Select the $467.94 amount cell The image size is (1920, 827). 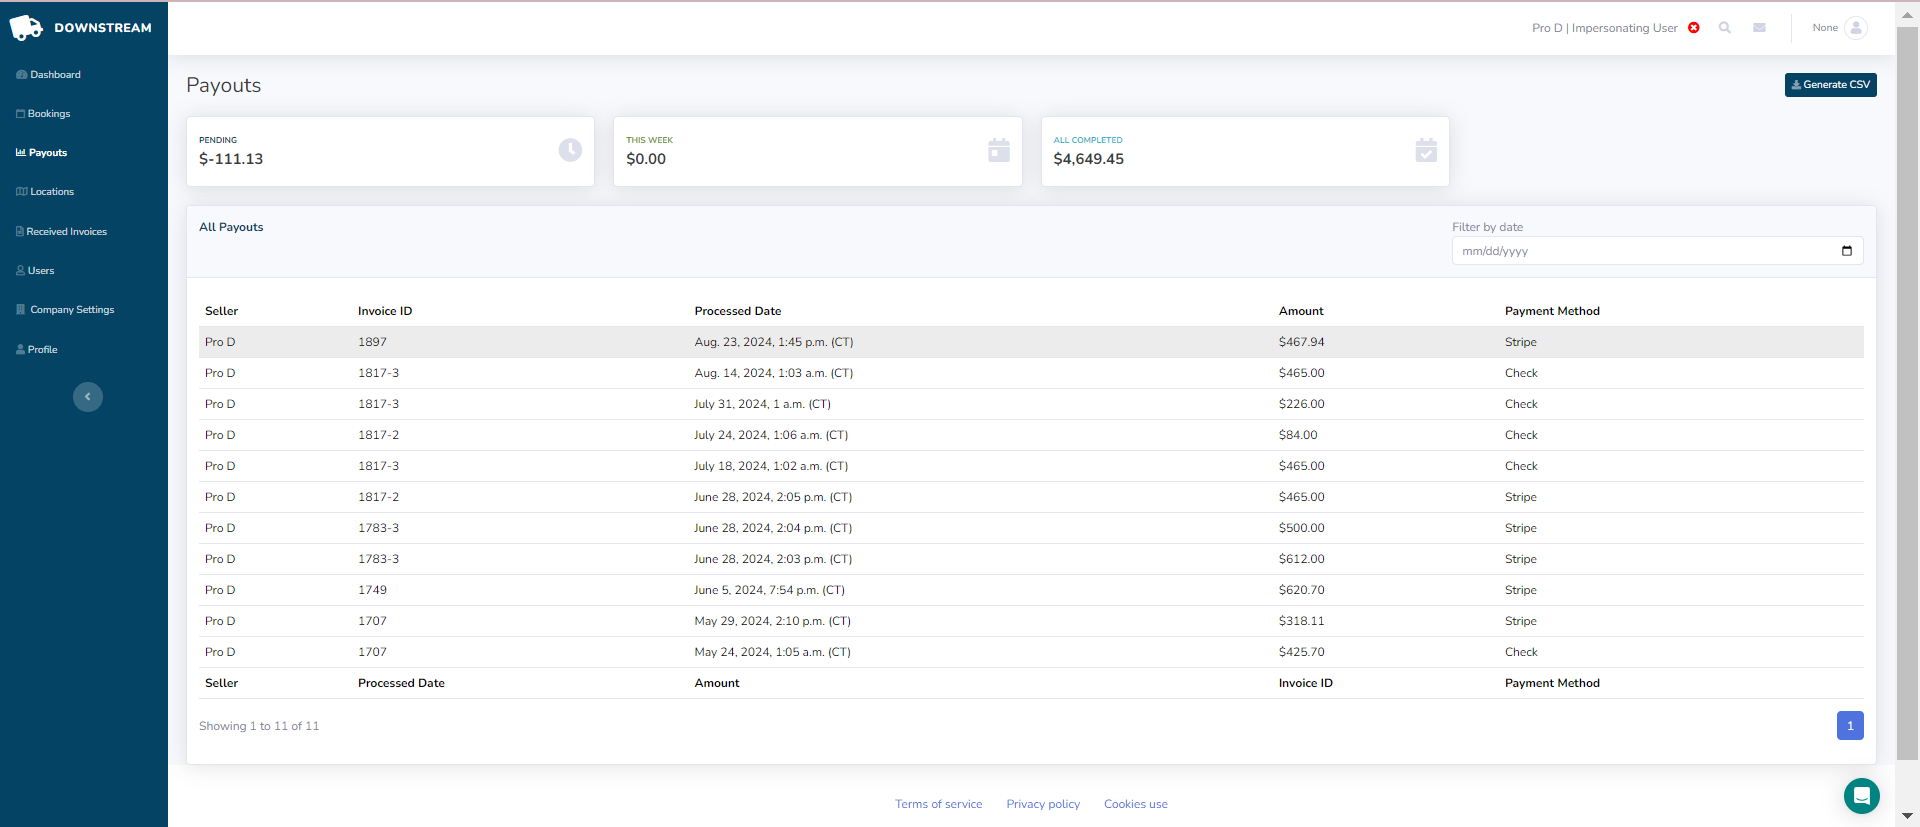point(1301,342)
